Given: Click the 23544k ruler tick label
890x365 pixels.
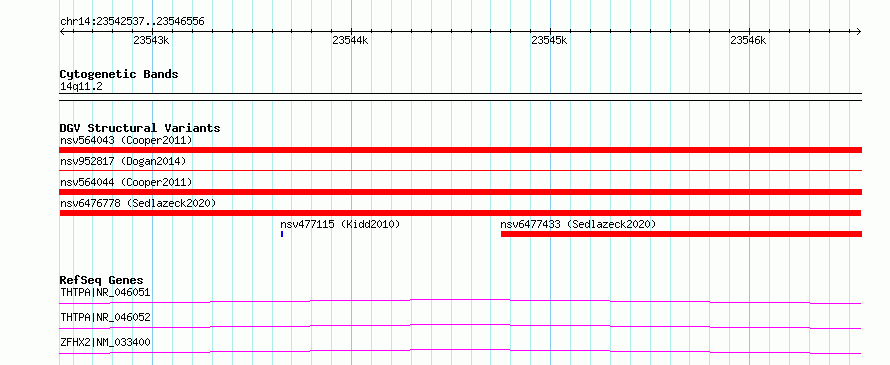Looking at the screenshot, I should [x=351, y=40].
